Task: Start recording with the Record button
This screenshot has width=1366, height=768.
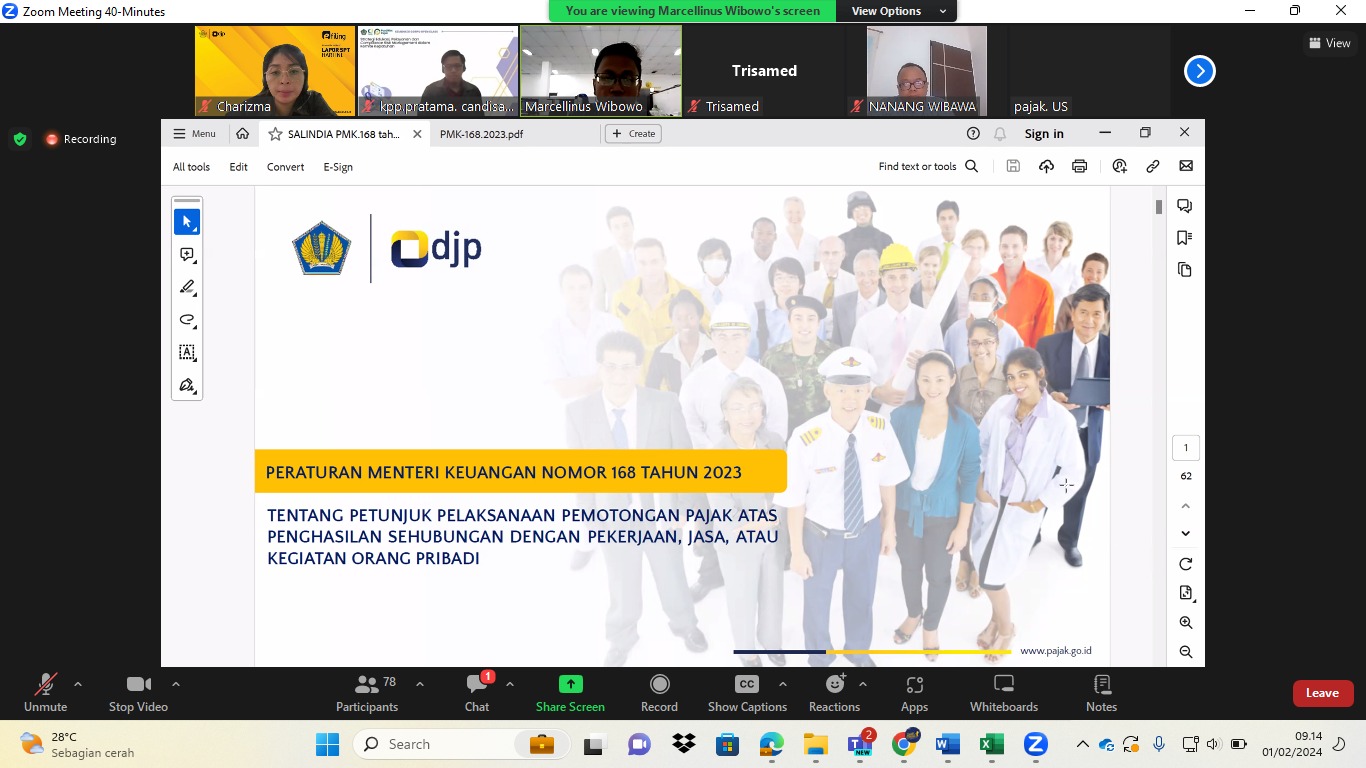Action: (659, 693)
